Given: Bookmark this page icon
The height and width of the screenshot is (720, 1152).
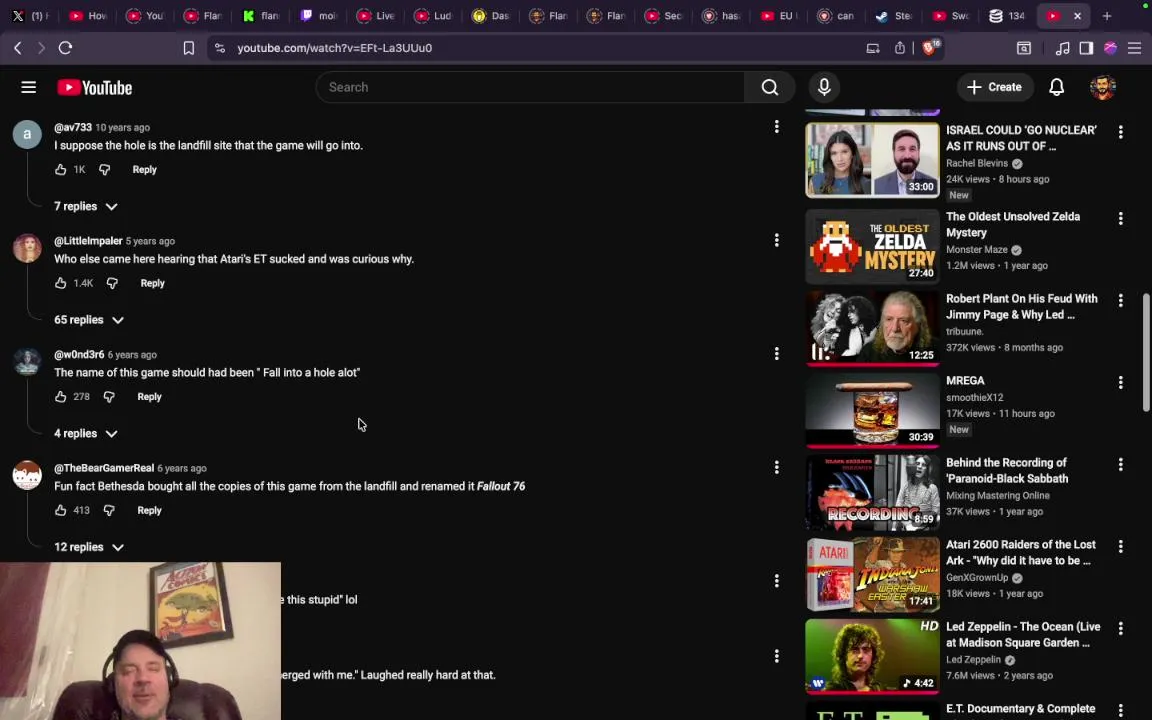Looking at the screenshot, I should [x=189, y=48].
